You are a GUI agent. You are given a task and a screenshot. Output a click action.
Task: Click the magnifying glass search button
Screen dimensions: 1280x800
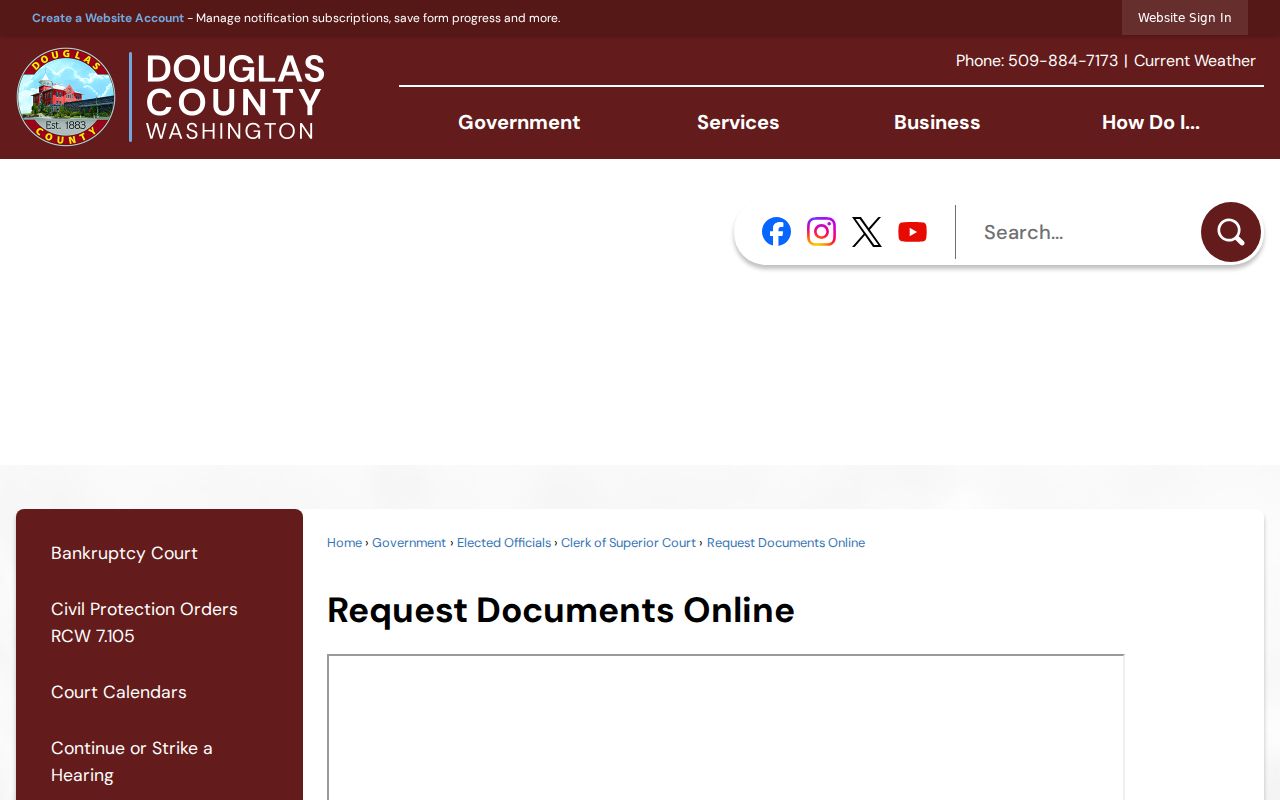(1231, 232)
